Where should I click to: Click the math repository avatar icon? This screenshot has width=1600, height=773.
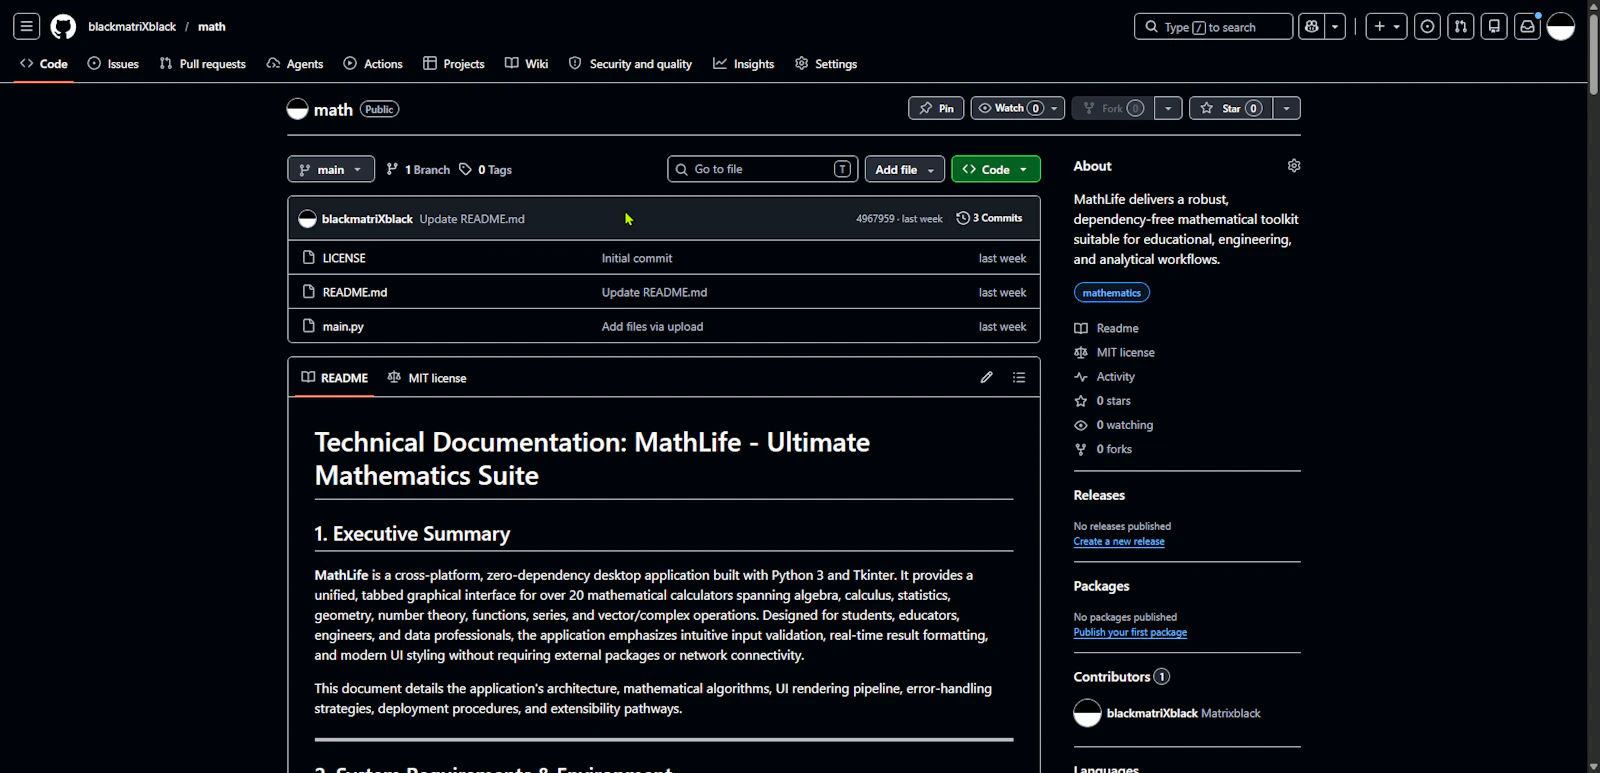(297, 109)
